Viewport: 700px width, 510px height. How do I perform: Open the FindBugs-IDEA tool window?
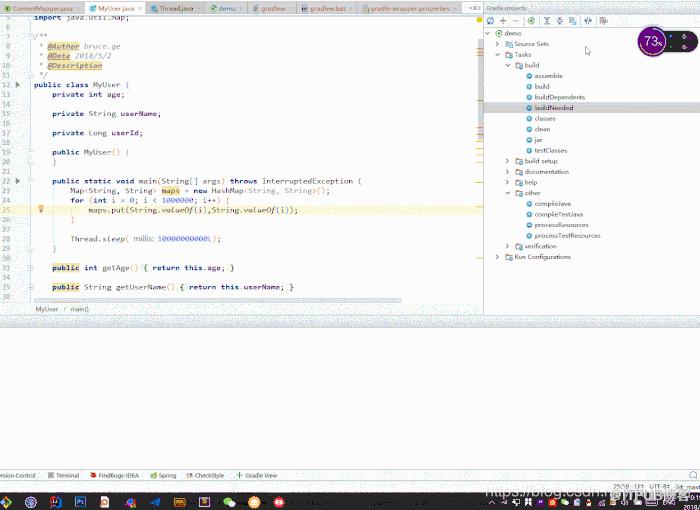click(115, 475)
